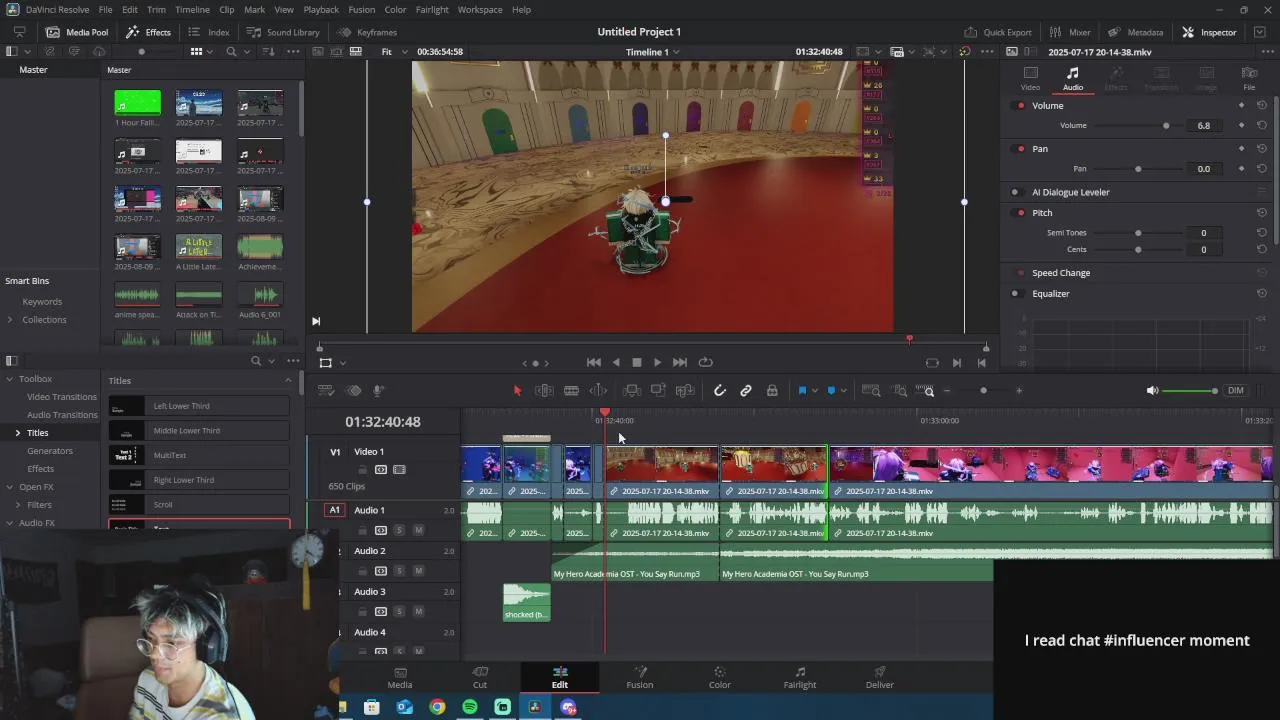Reset Volume section with reset icon
This screenshot has width=1280, height=720.
click(1262, 105)
